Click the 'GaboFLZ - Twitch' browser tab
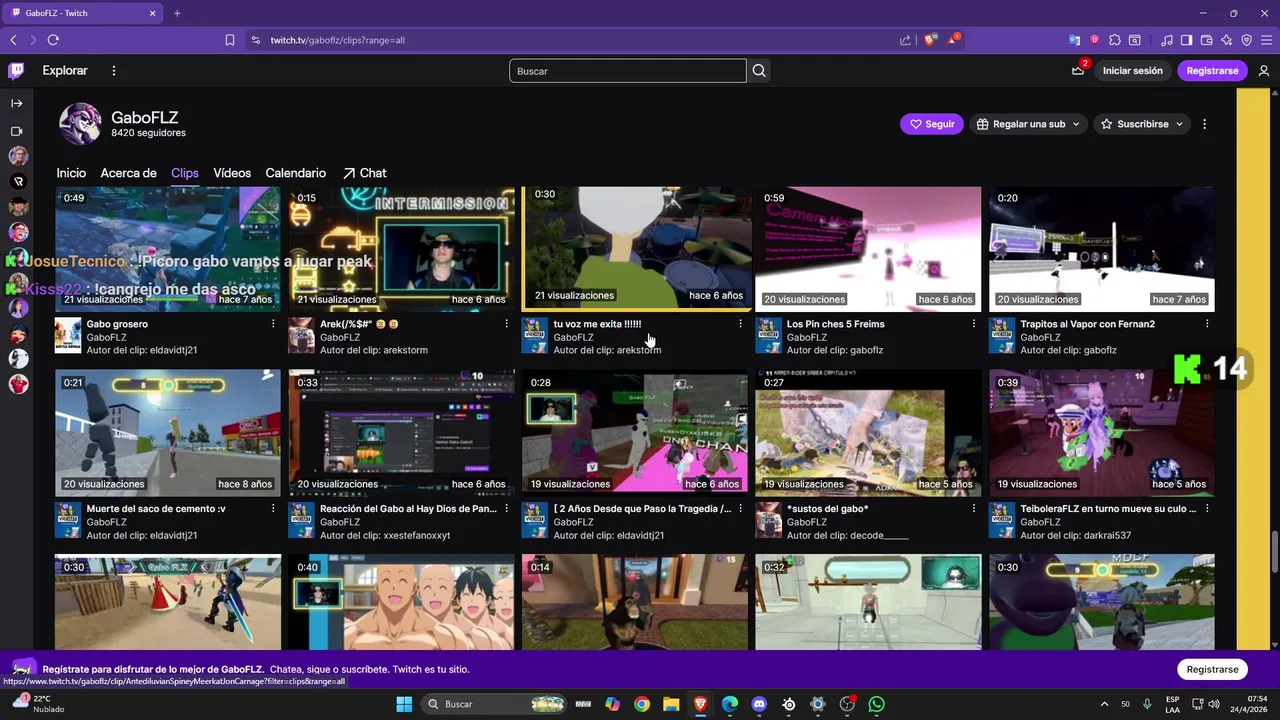Screen dimensions: 1280x720 pos(84,13)
